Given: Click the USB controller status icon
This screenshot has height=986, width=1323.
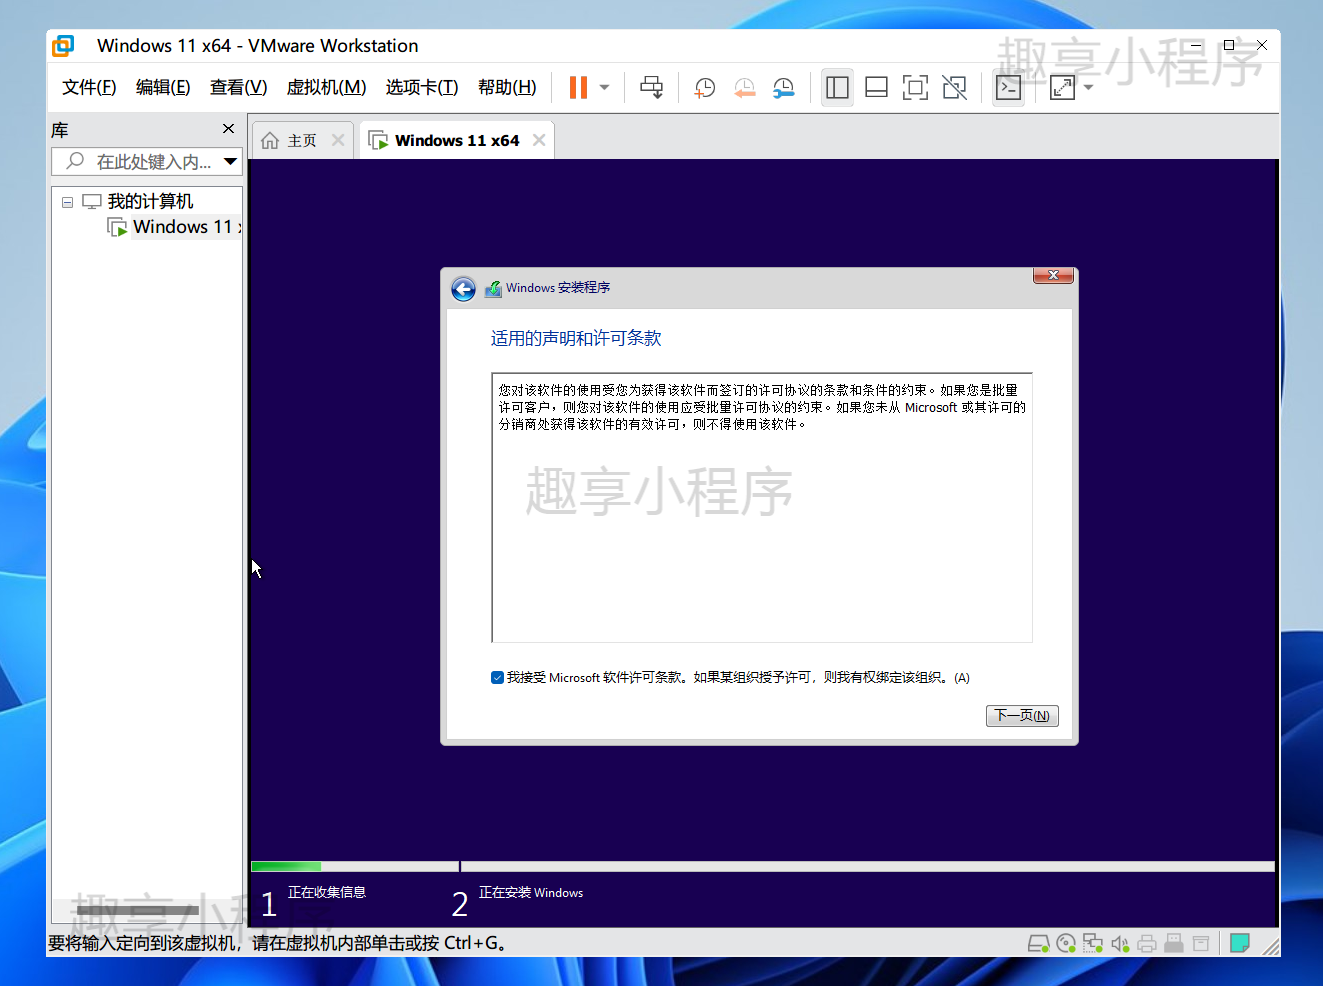Looking at the screenshot, I should click(x=1174, y=943).
